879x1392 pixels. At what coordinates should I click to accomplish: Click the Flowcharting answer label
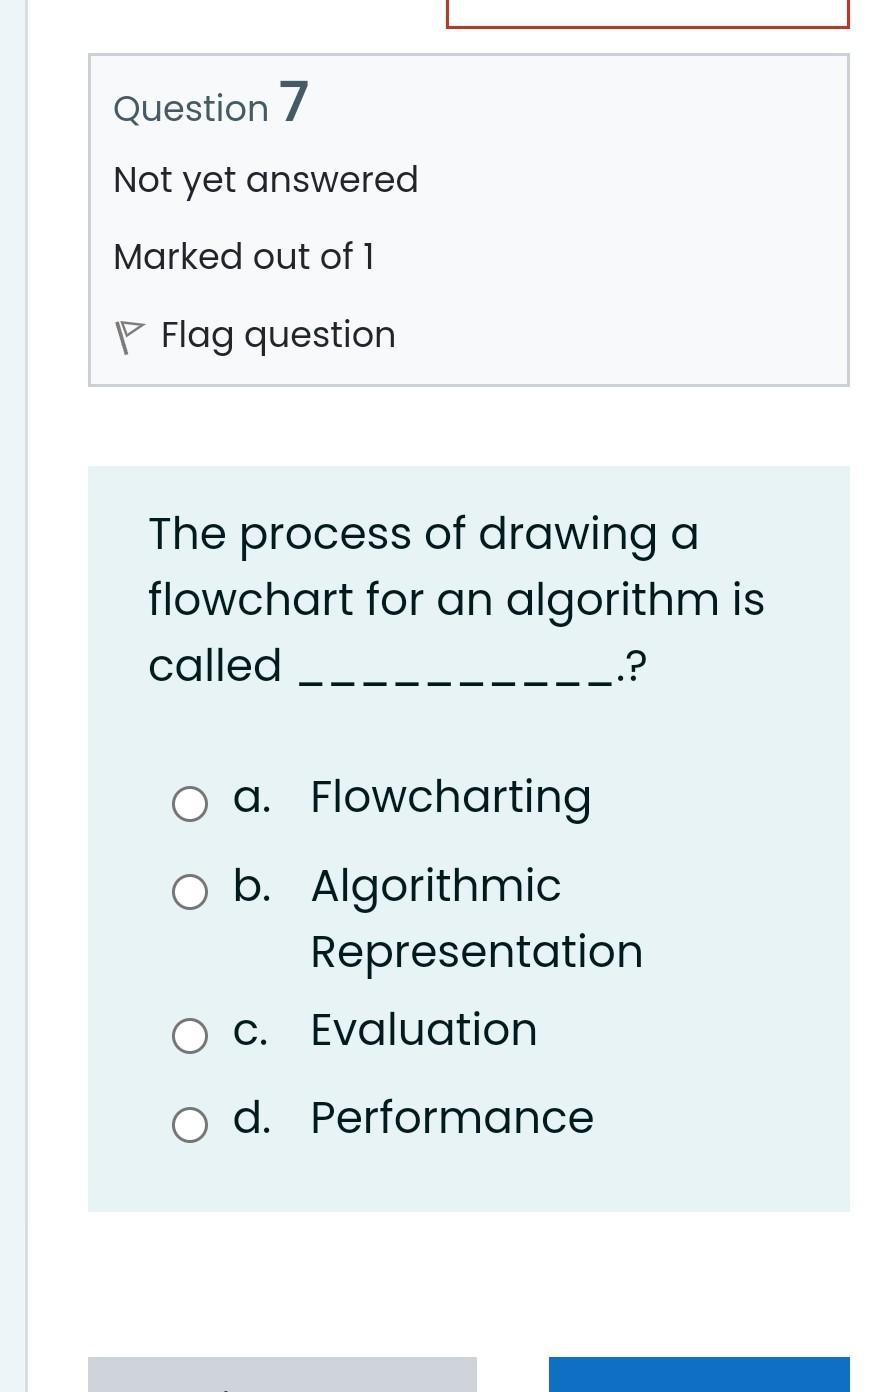pos(451,798)
